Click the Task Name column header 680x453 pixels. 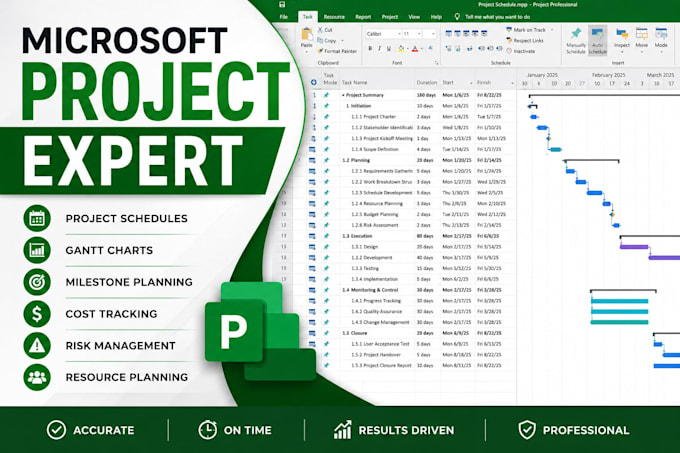tap(355, 82)
